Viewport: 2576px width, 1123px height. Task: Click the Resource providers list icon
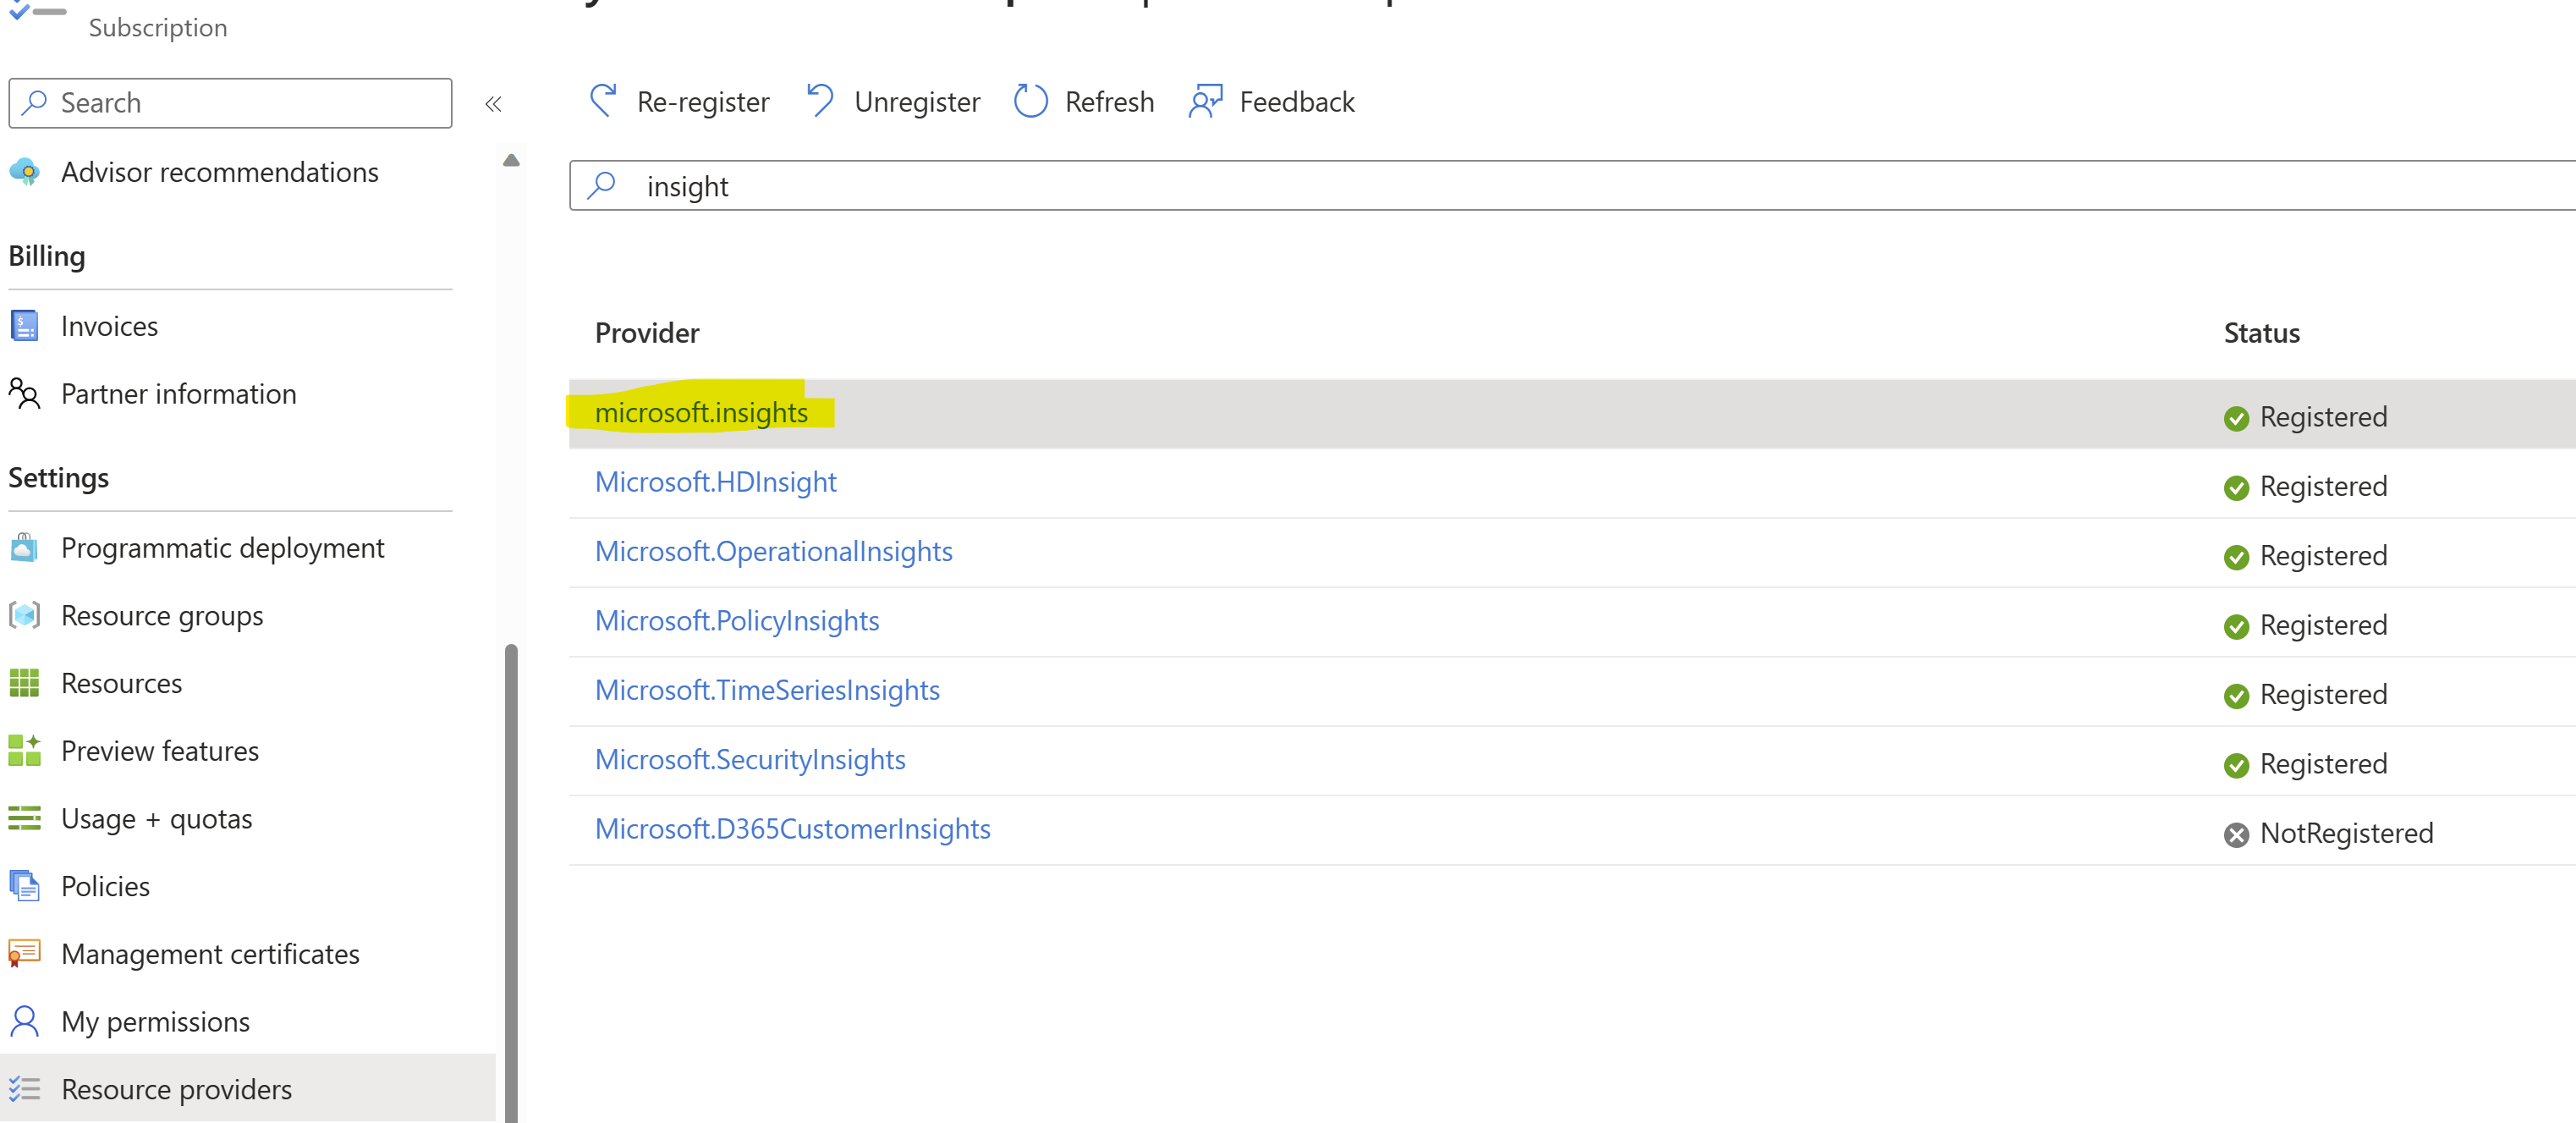[24, 1089]
